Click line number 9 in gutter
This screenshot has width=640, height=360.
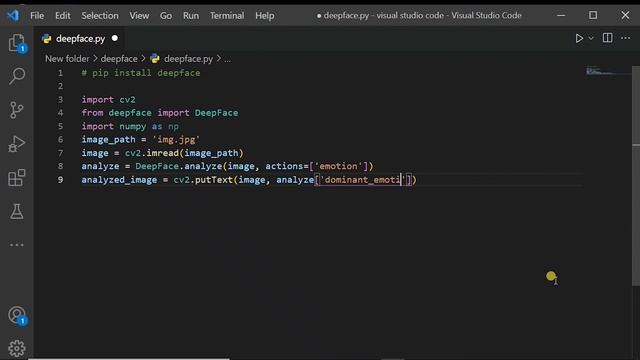point(60,180)
